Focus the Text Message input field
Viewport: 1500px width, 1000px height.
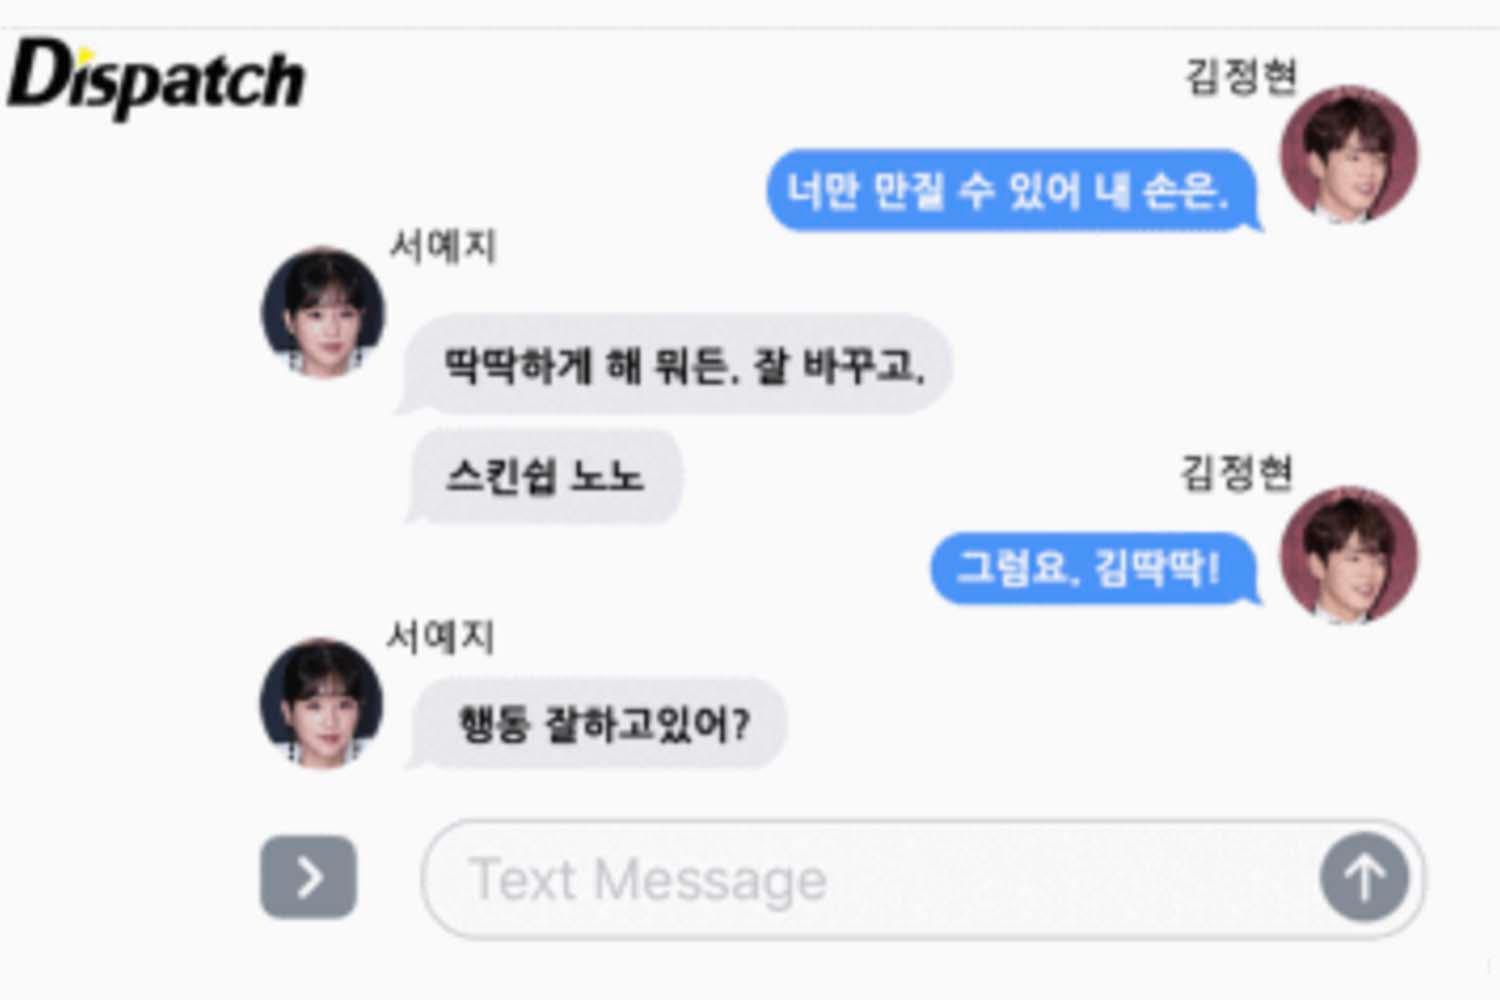pos(923,879)
